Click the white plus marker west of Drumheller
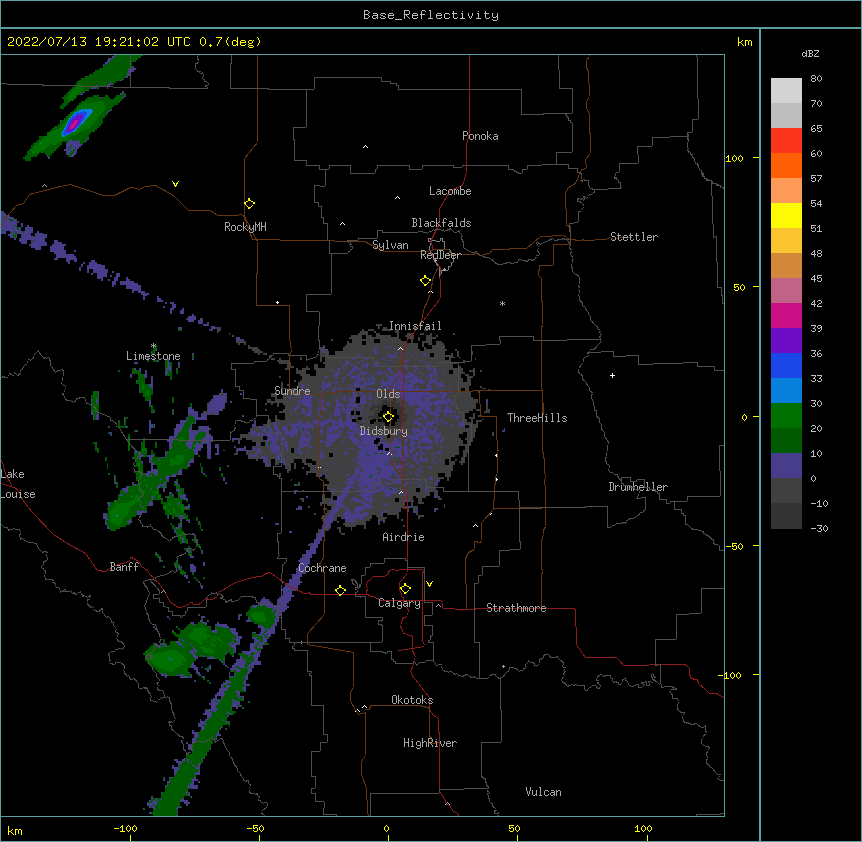 (x=612, y=375)
